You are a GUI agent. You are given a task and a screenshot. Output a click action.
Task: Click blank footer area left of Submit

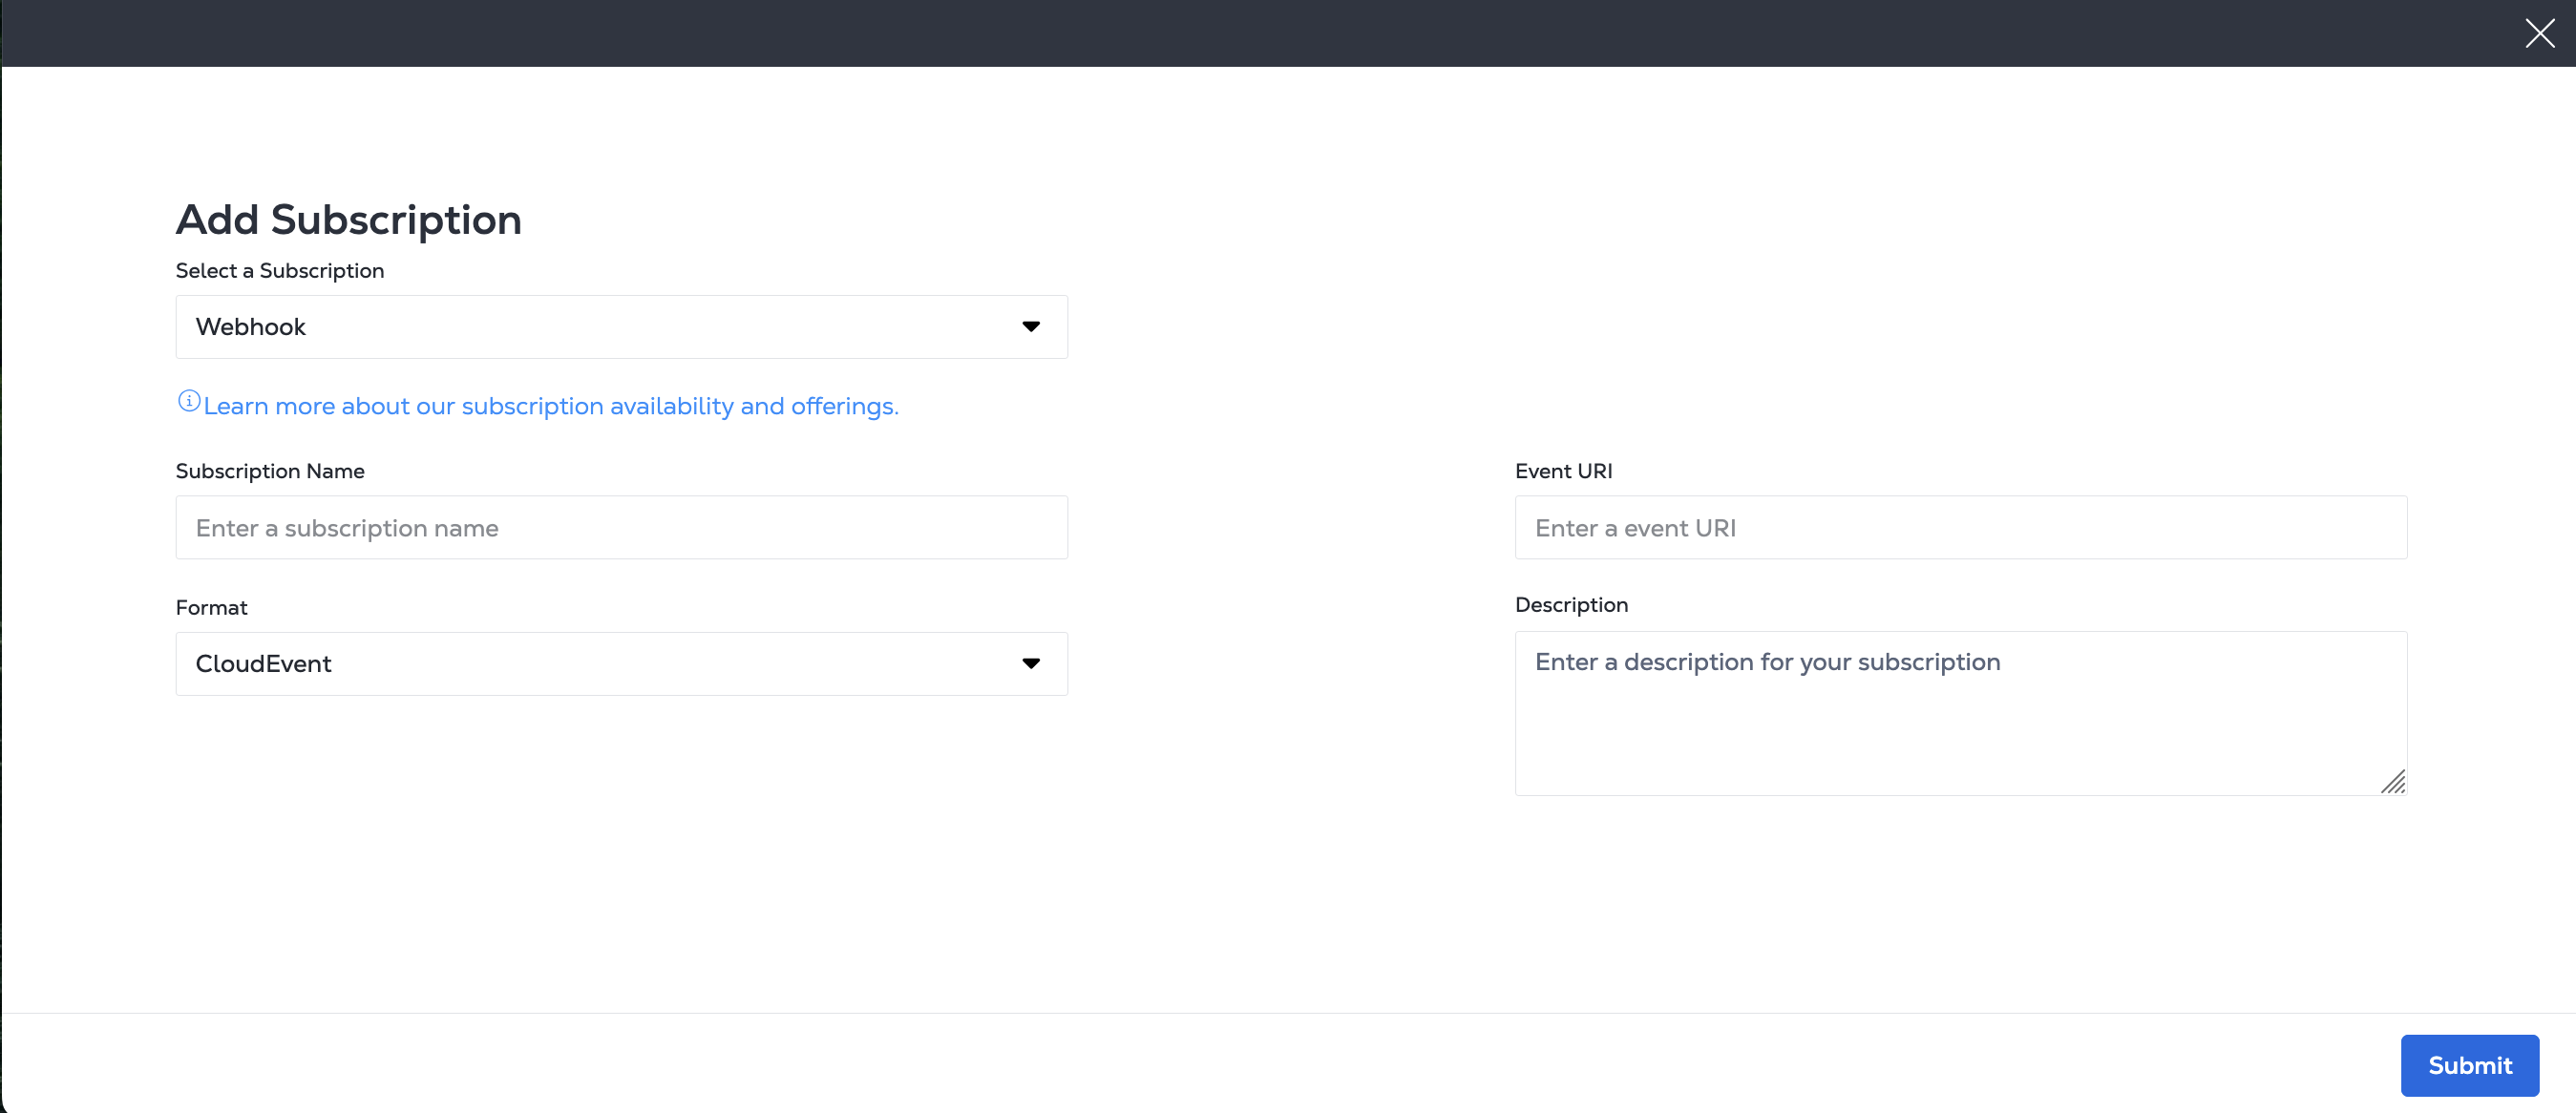click(x=1200, y=1064)
